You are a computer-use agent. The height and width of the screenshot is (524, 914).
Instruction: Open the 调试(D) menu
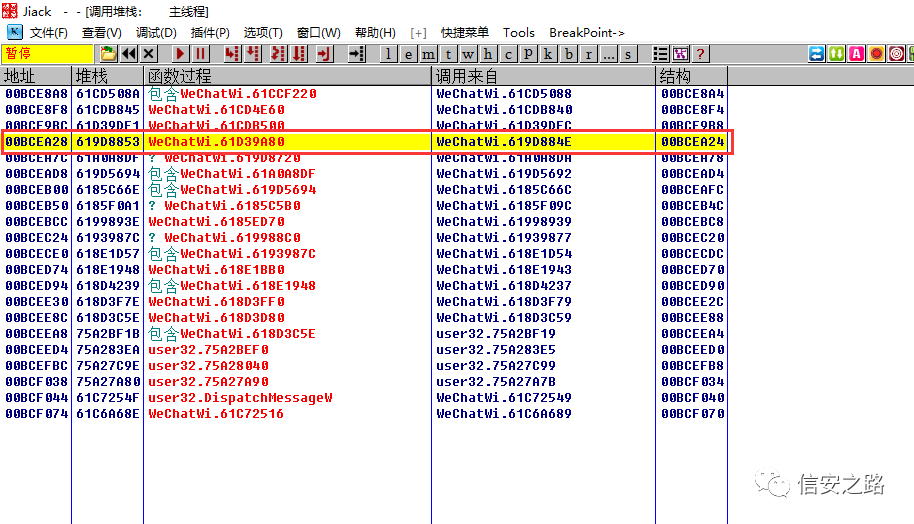156,33
